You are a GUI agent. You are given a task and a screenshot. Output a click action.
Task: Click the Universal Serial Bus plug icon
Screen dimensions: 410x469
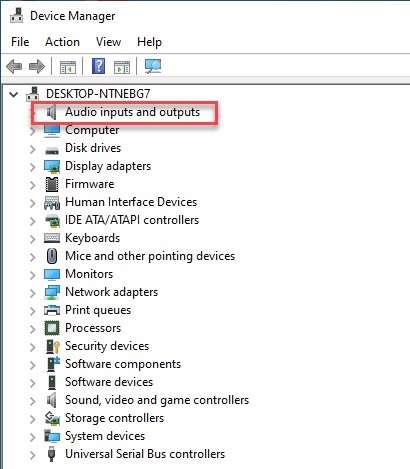click(51, 454)
